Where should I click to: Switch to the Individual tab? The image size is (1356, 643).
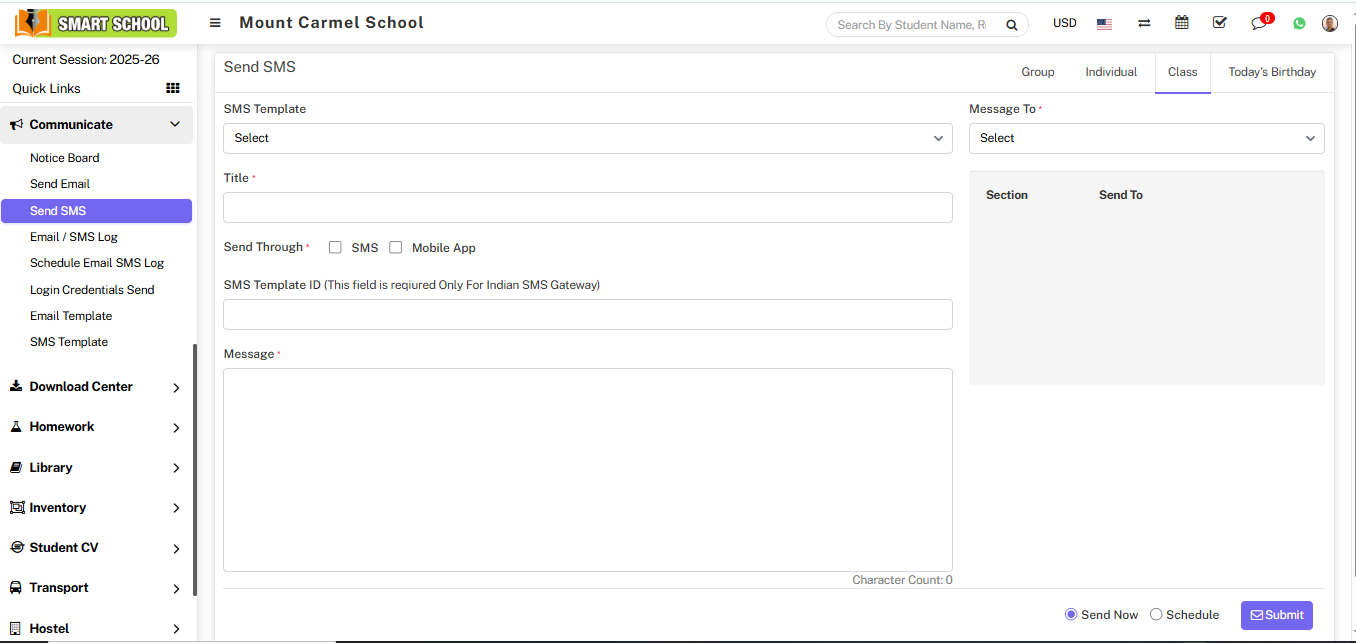pyautogui.click(x=1111, y=72)
